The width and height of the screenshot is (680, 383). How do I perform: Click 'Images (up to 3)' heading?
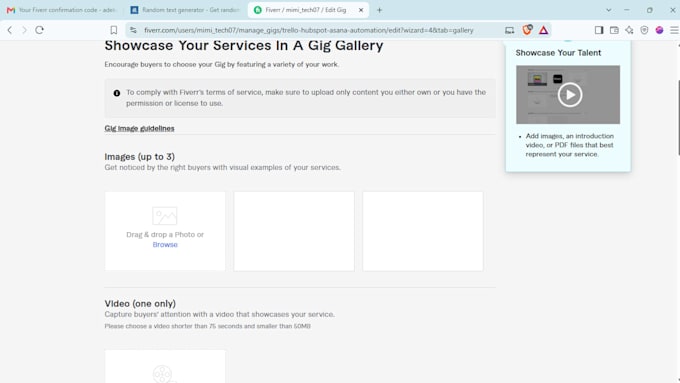[x=140, y=157]
